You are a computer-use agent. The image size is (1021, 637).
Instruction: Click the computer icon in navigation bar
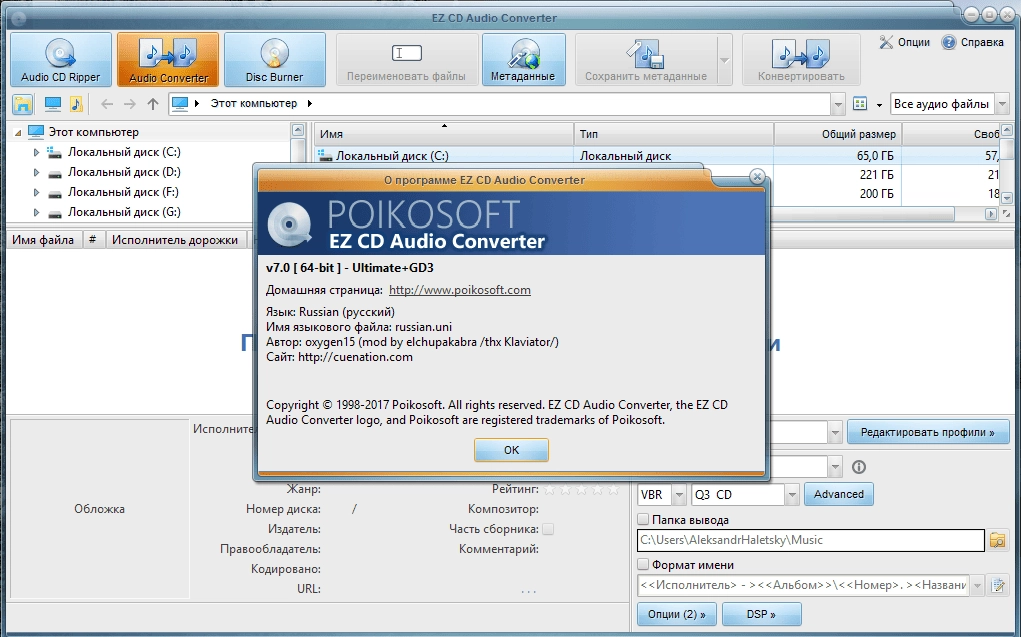tap(52, 104)
